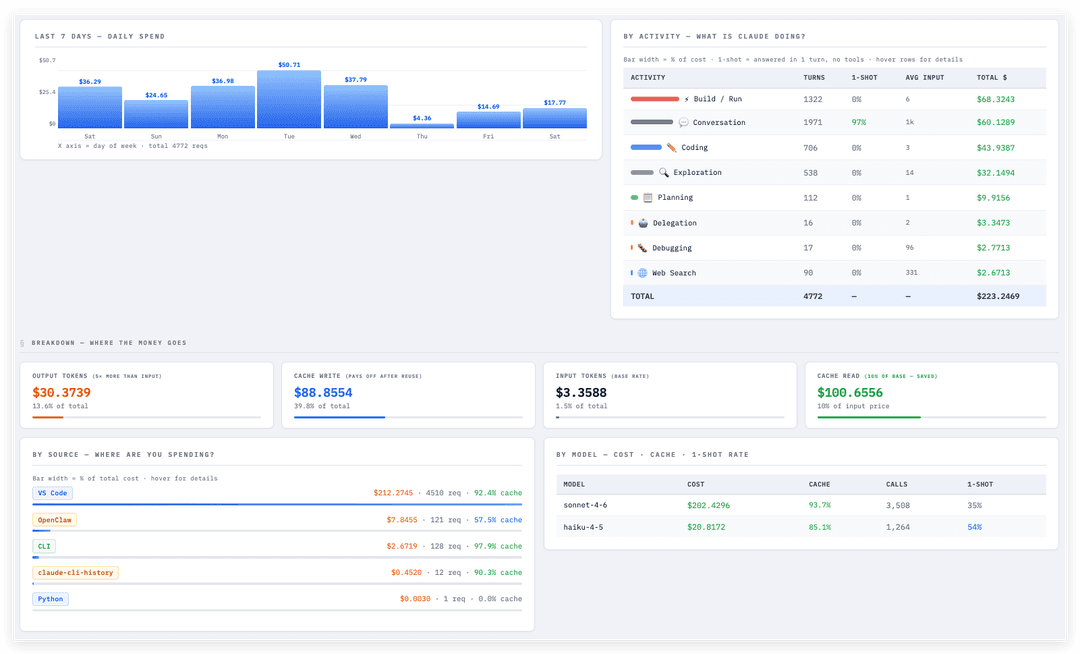The image size is (1080, 654).
Task: Click the bug icon next to Debugging
Action: 643,248
